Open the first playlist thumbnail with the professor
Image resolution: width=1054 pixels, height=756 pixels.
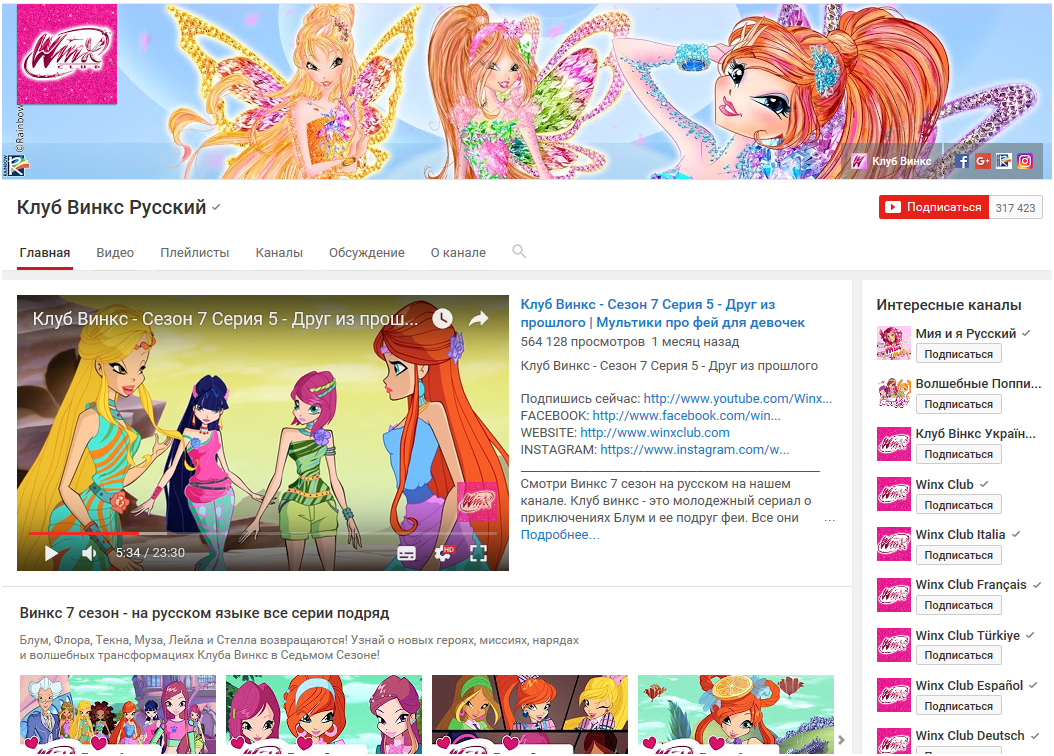click(118, 714)
